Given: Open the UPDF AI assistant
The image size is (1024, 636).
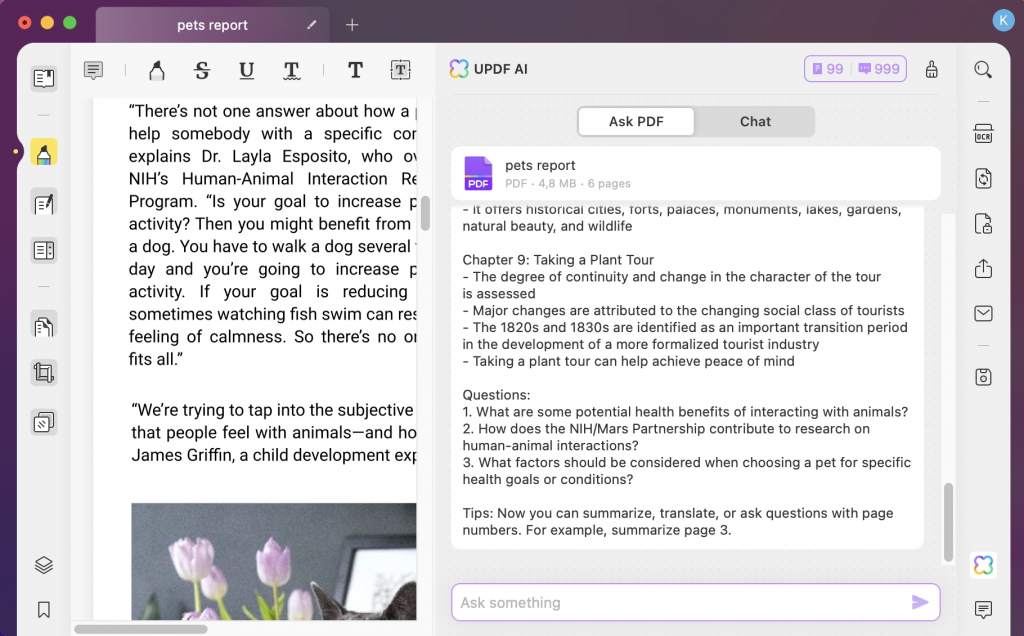Looking at the screenshot, I should (983, 564).
